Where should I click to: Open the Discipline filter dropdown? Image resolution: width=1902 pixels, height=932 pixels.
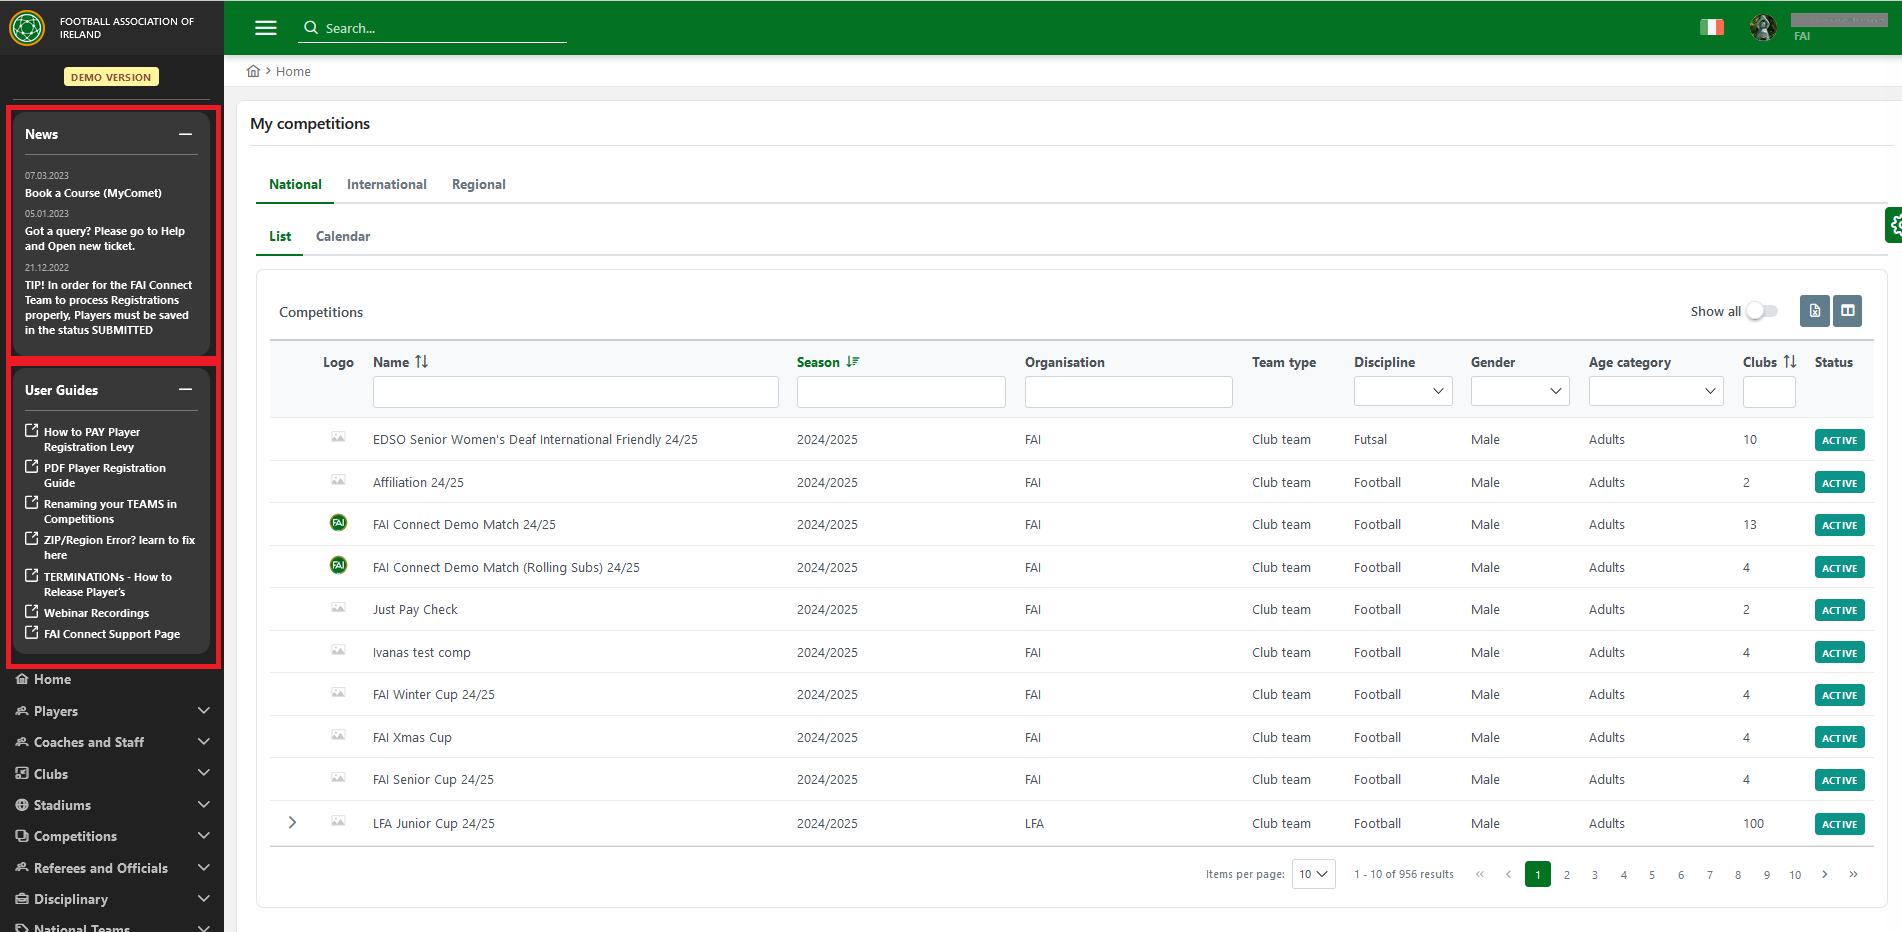(1403, 391)
